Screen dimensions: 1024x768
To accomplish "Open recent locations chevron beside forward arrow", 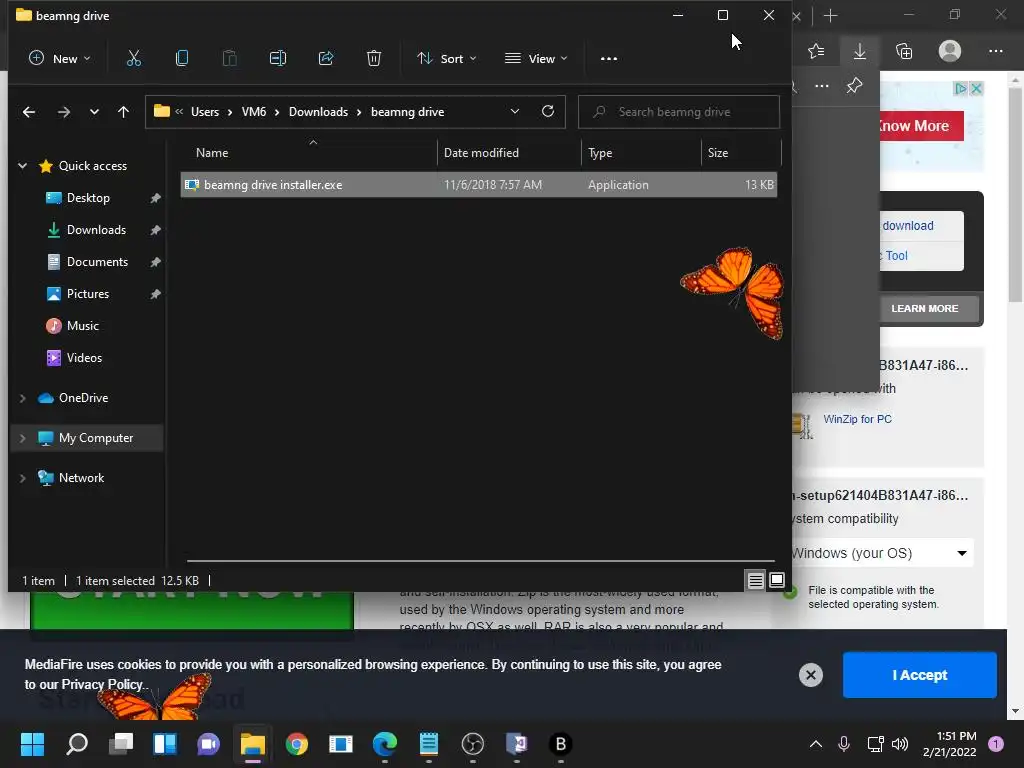I will [x=94, y=112].
